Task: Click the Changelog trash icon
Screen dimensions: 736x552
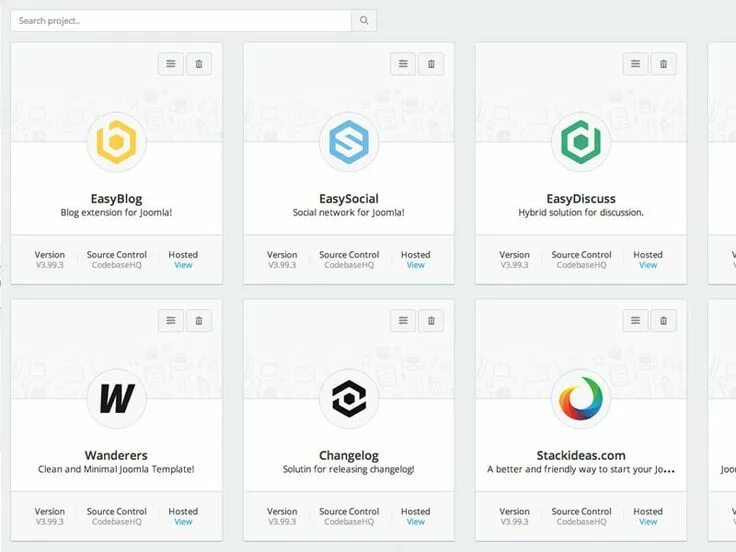Action: 431,321
